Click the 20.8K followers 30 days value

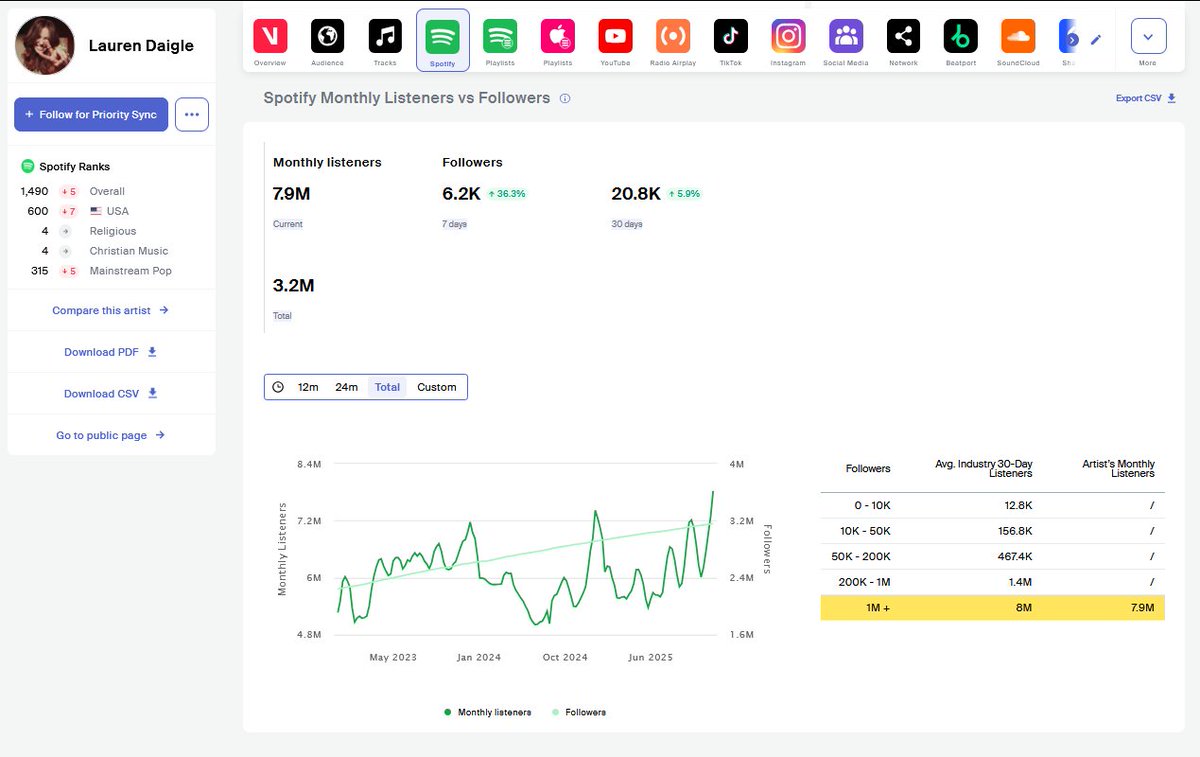click(x=636, y=194)
